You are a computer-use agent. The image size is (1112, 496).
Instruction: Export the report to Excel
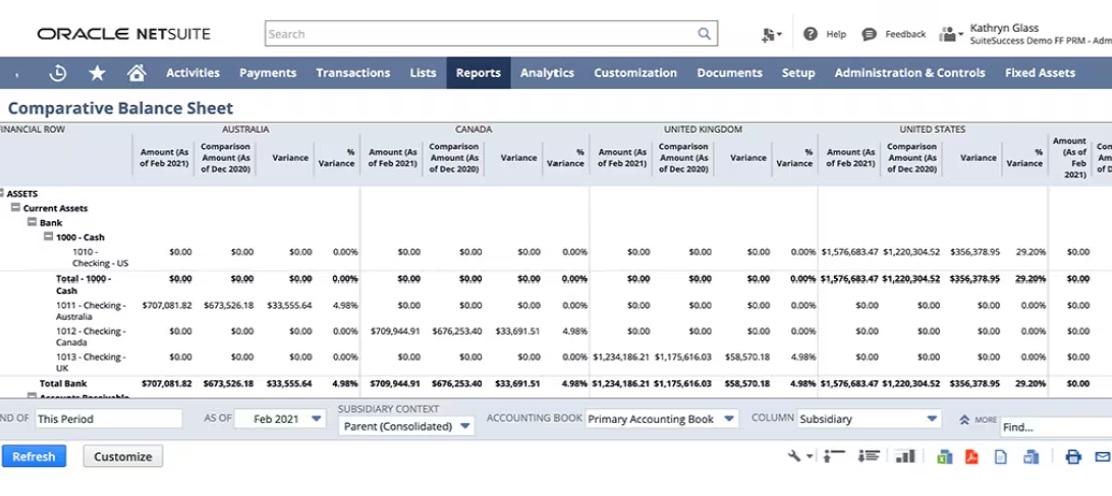(943, 457)
